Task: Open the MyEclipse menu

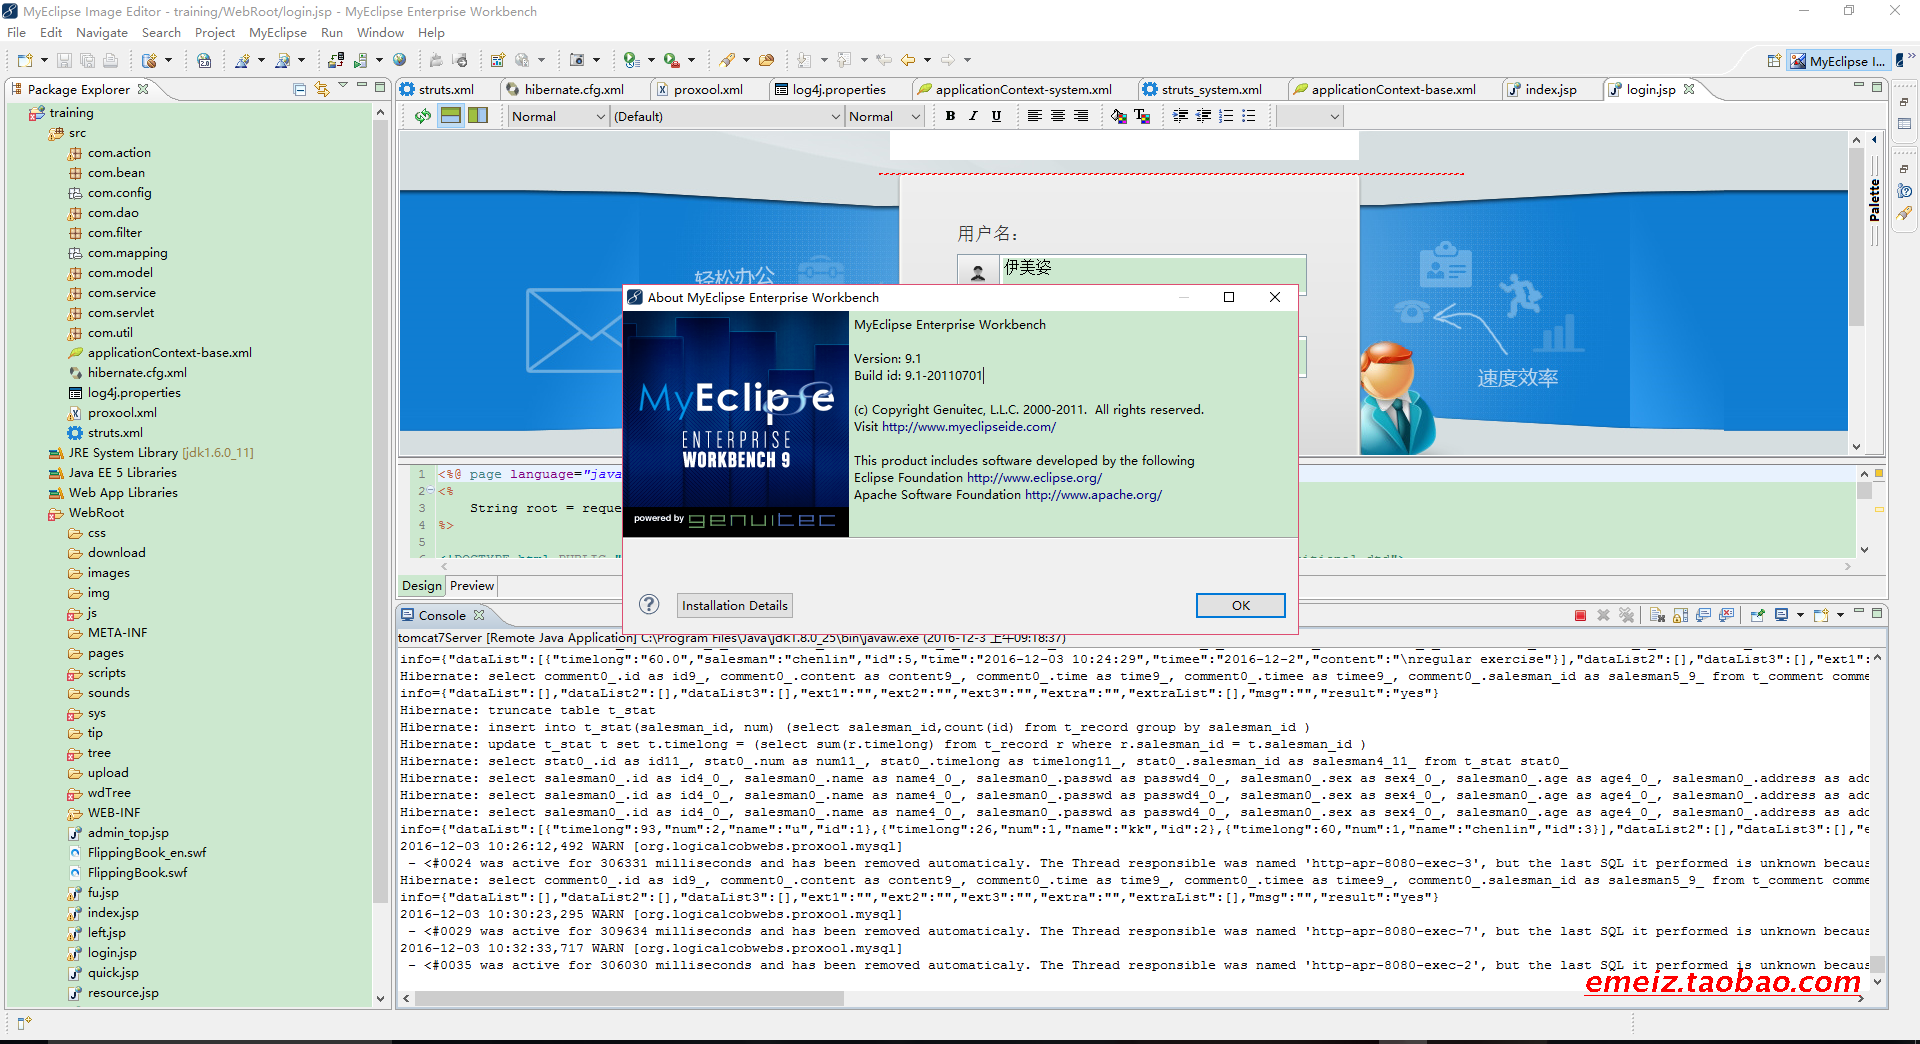Action: click(278, 33)
